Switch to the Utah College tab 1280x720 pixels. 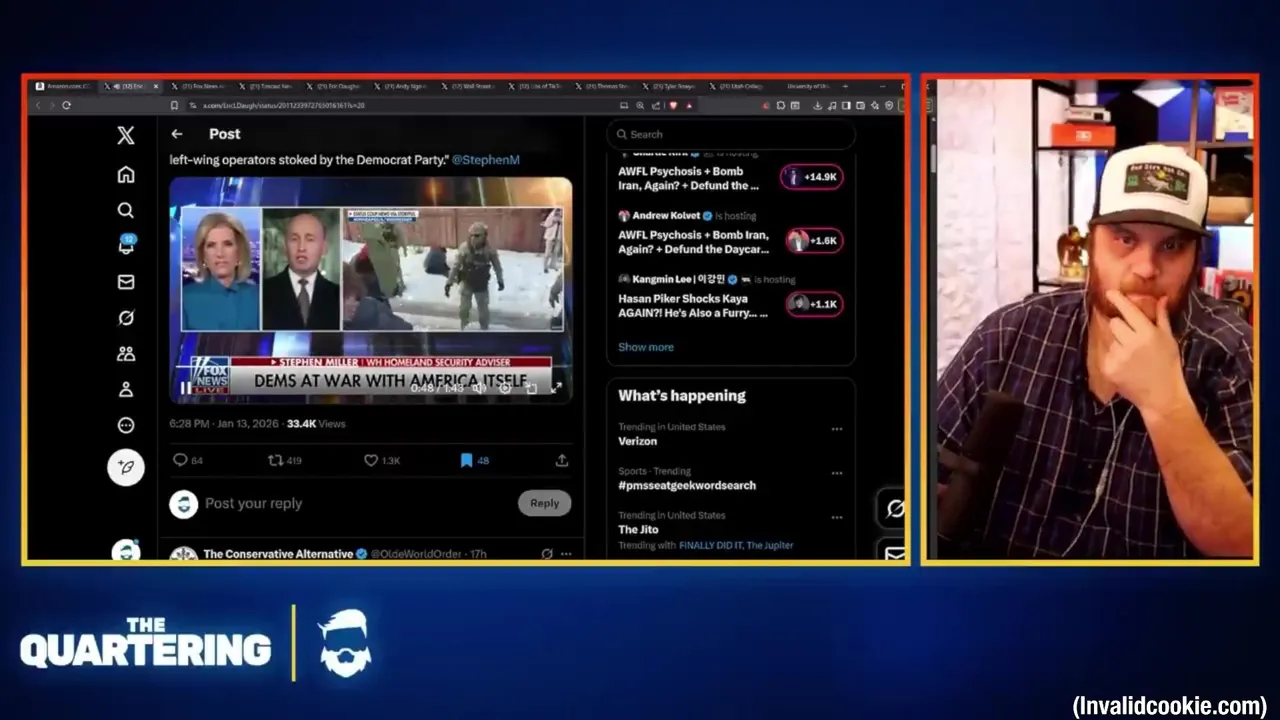pos(733,87)
